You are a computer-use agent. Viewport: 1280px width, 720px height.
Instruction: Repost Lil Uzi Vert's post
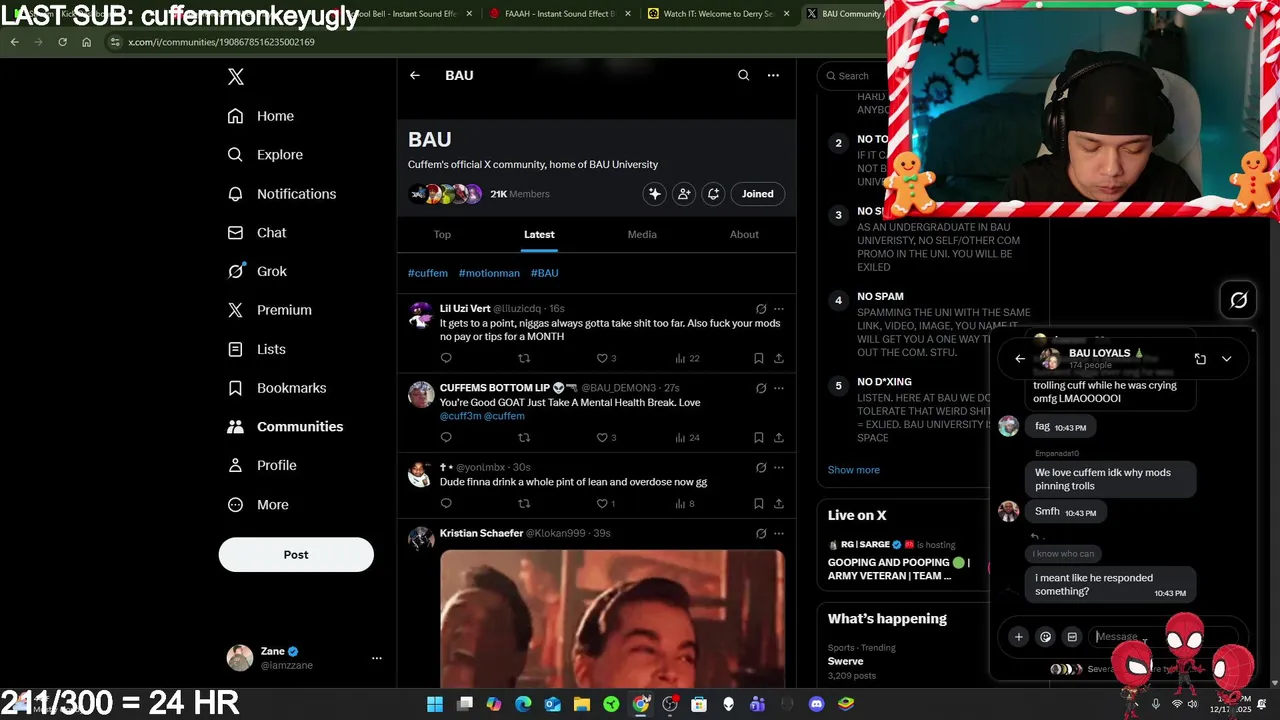pos(524,358)
